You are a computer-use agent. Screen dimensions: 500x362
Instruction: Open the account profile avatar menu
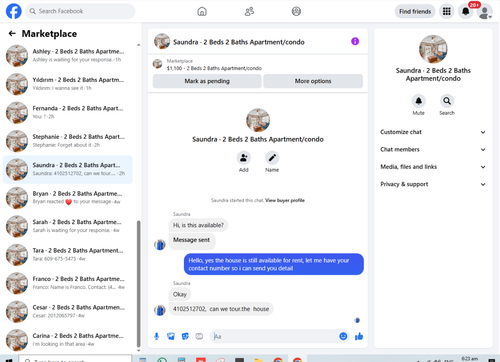(485, 12)
